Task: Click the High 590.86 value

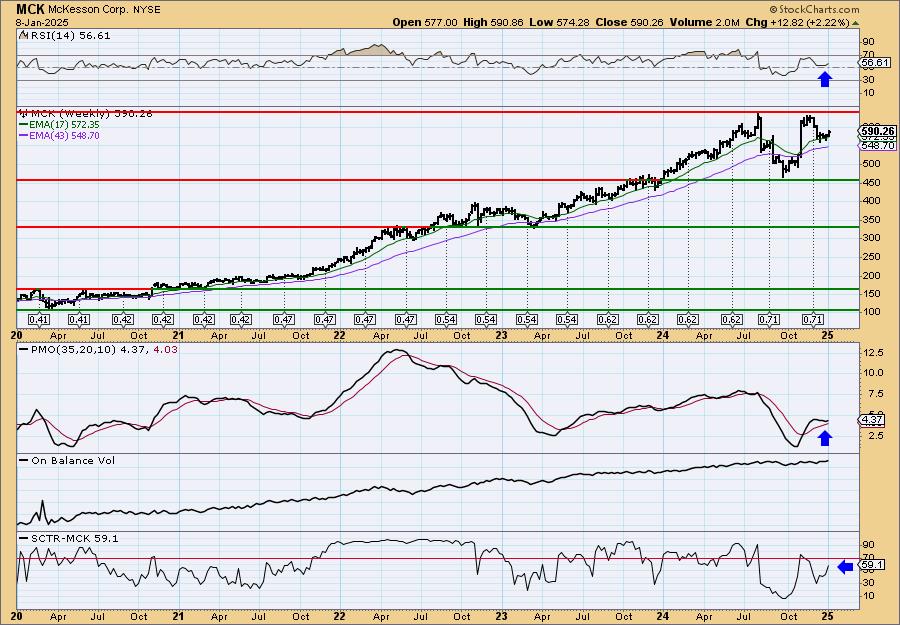Action: [x=494, y=22]
